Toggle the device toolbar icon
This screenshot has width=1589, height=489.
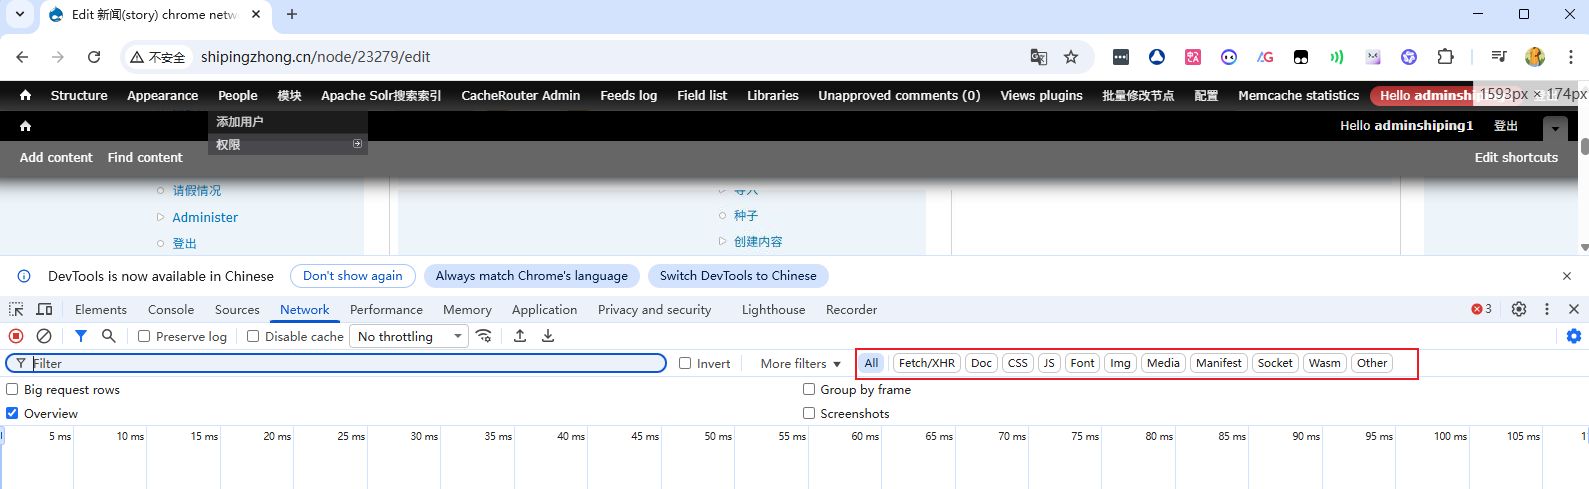[x=44, y=310]
